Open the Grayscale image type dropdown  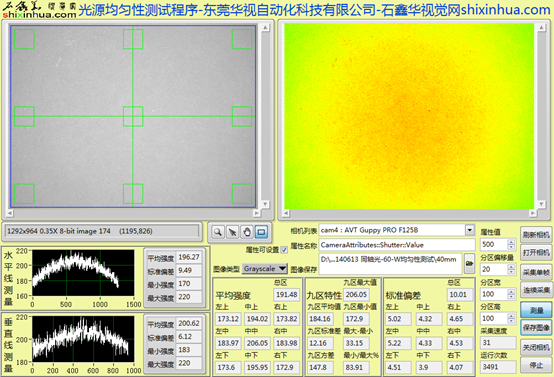coord(265,269)
